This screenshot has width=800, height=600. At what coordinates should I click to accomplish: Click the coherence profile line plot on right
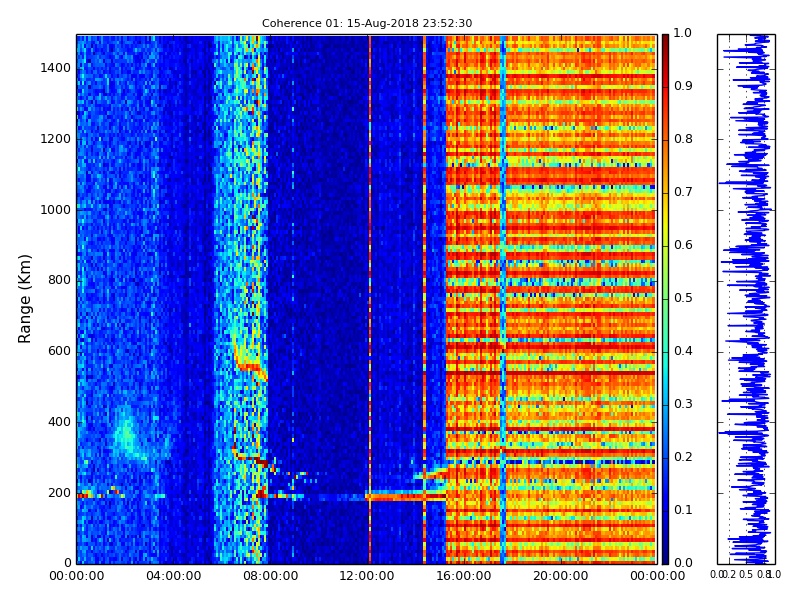click(746, 299)
